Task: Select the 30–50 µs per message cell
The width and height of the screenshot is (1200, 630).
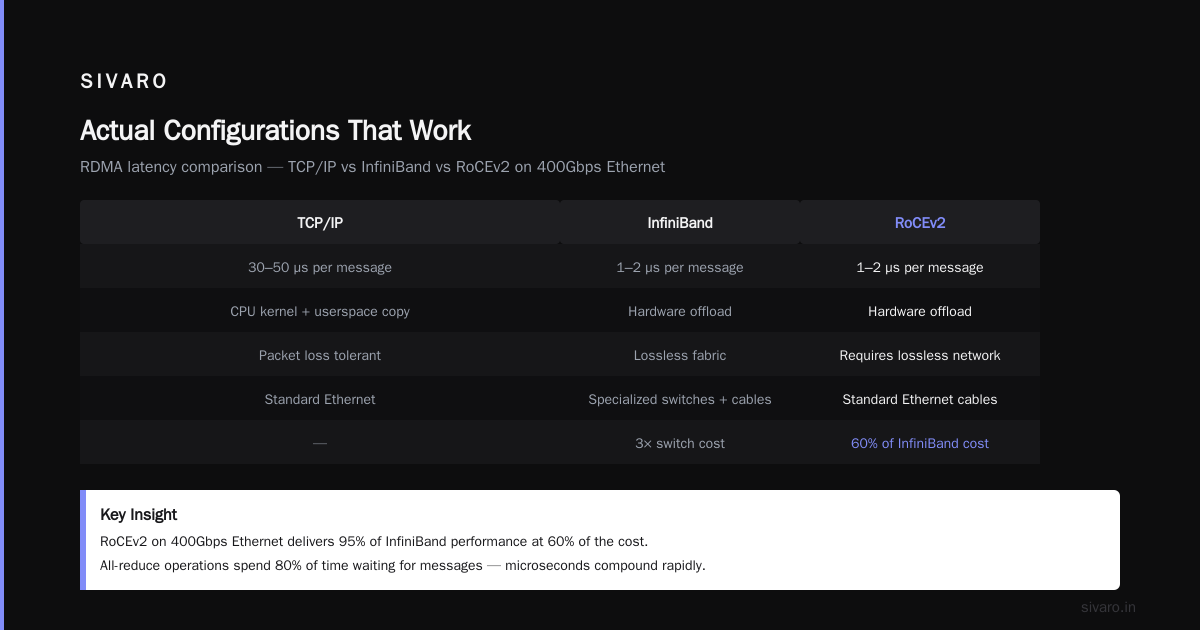Action: click(x=320, y=267)
